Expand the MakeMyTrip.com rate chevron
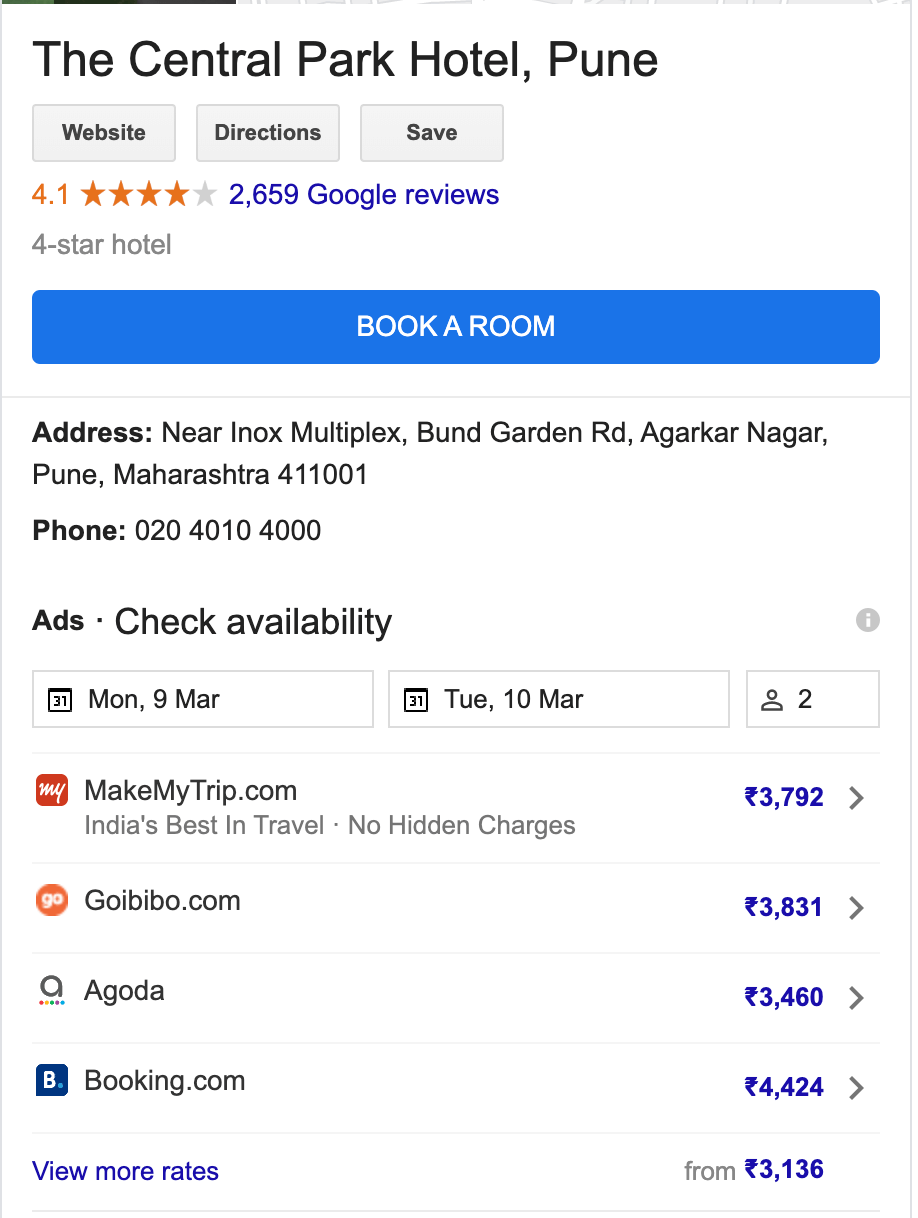The image size is (918, 1218). pos(856,798)
